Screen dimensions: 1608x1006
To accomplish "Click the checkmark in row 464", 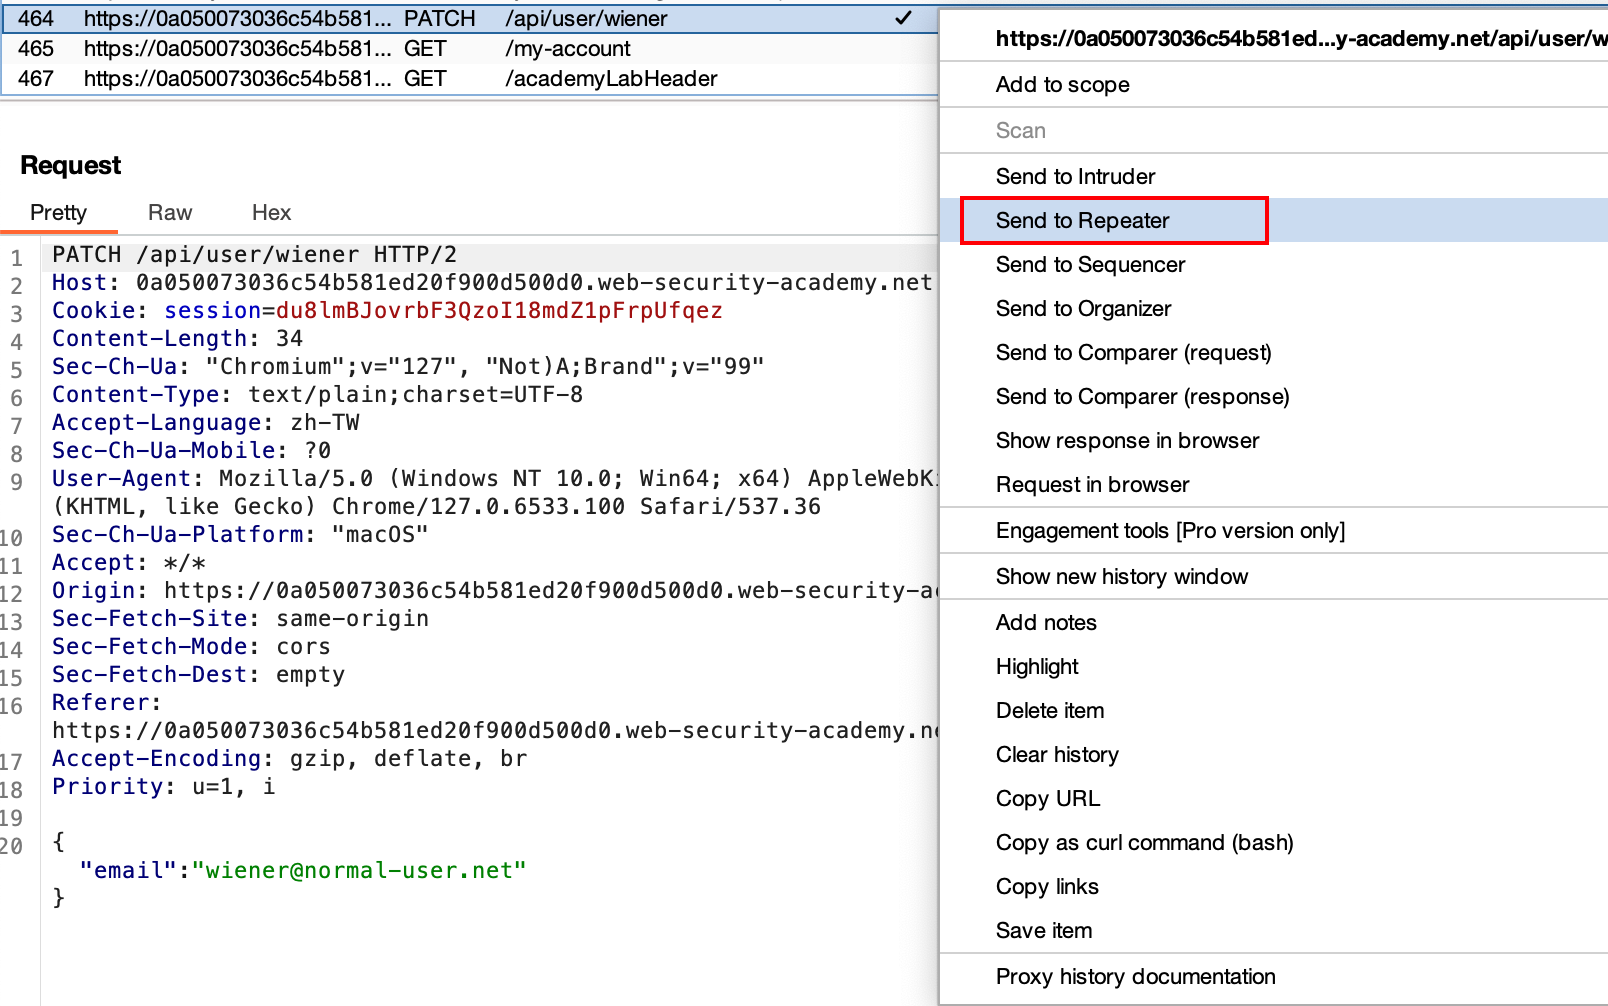I will 903,18.
